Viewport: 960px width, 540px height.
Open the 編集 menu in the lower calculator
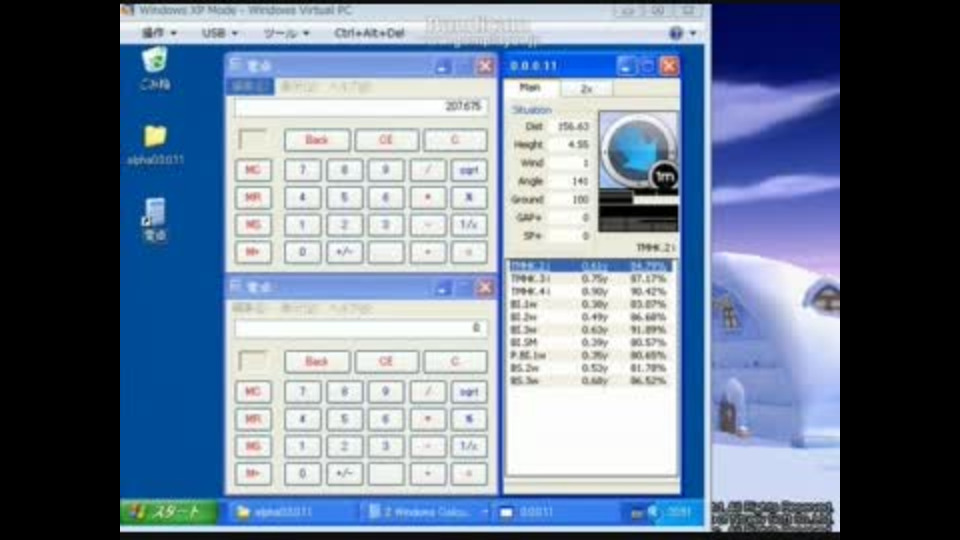[249, 309]
